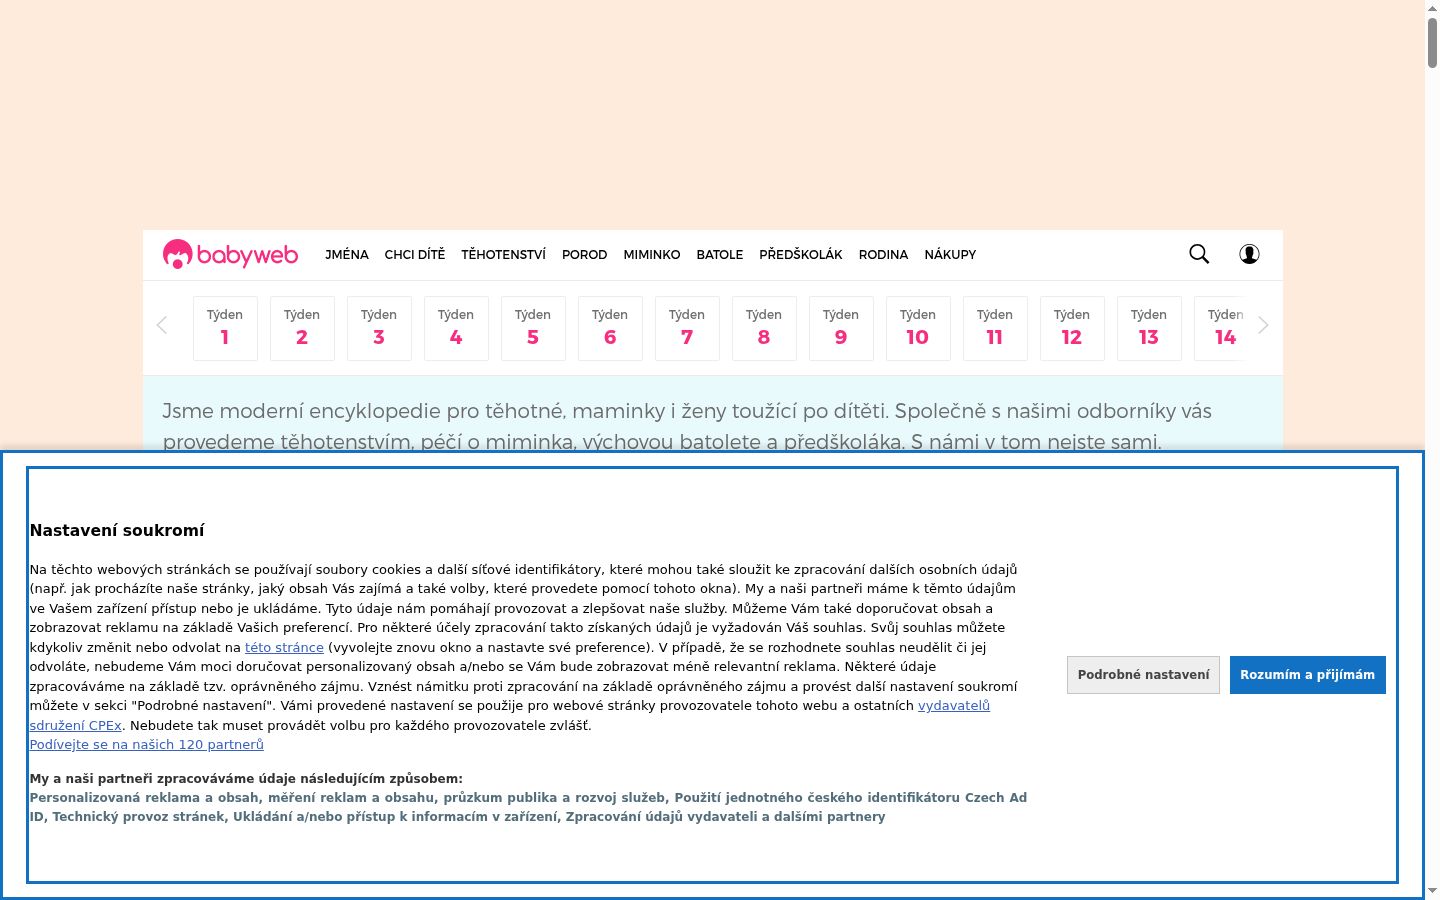Click Podrobné nastavení button
This screenshot has width=1440, height=900.
pos(1143,675)
